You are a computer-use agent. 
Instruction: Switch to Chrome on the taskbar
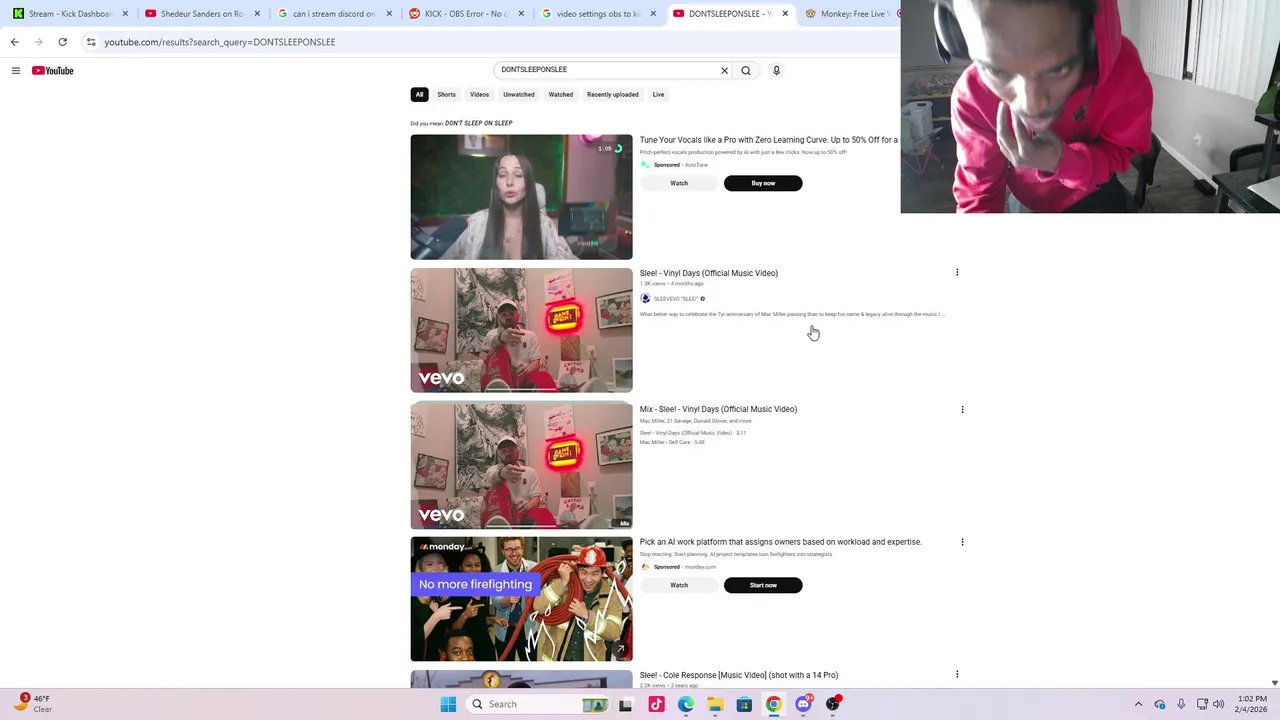click(x=773, y=704)
